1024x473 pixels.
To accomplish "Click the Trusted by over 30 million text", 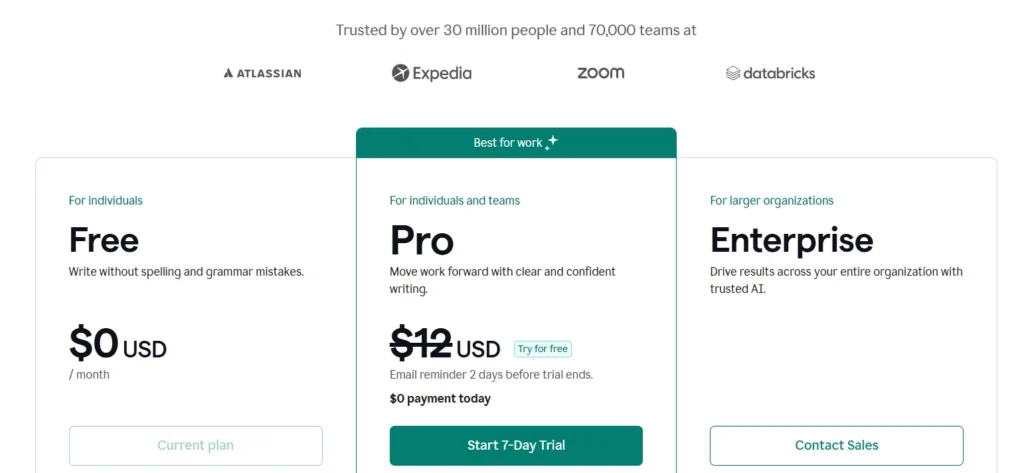I will pyautogui.click(x=516, y=30).
